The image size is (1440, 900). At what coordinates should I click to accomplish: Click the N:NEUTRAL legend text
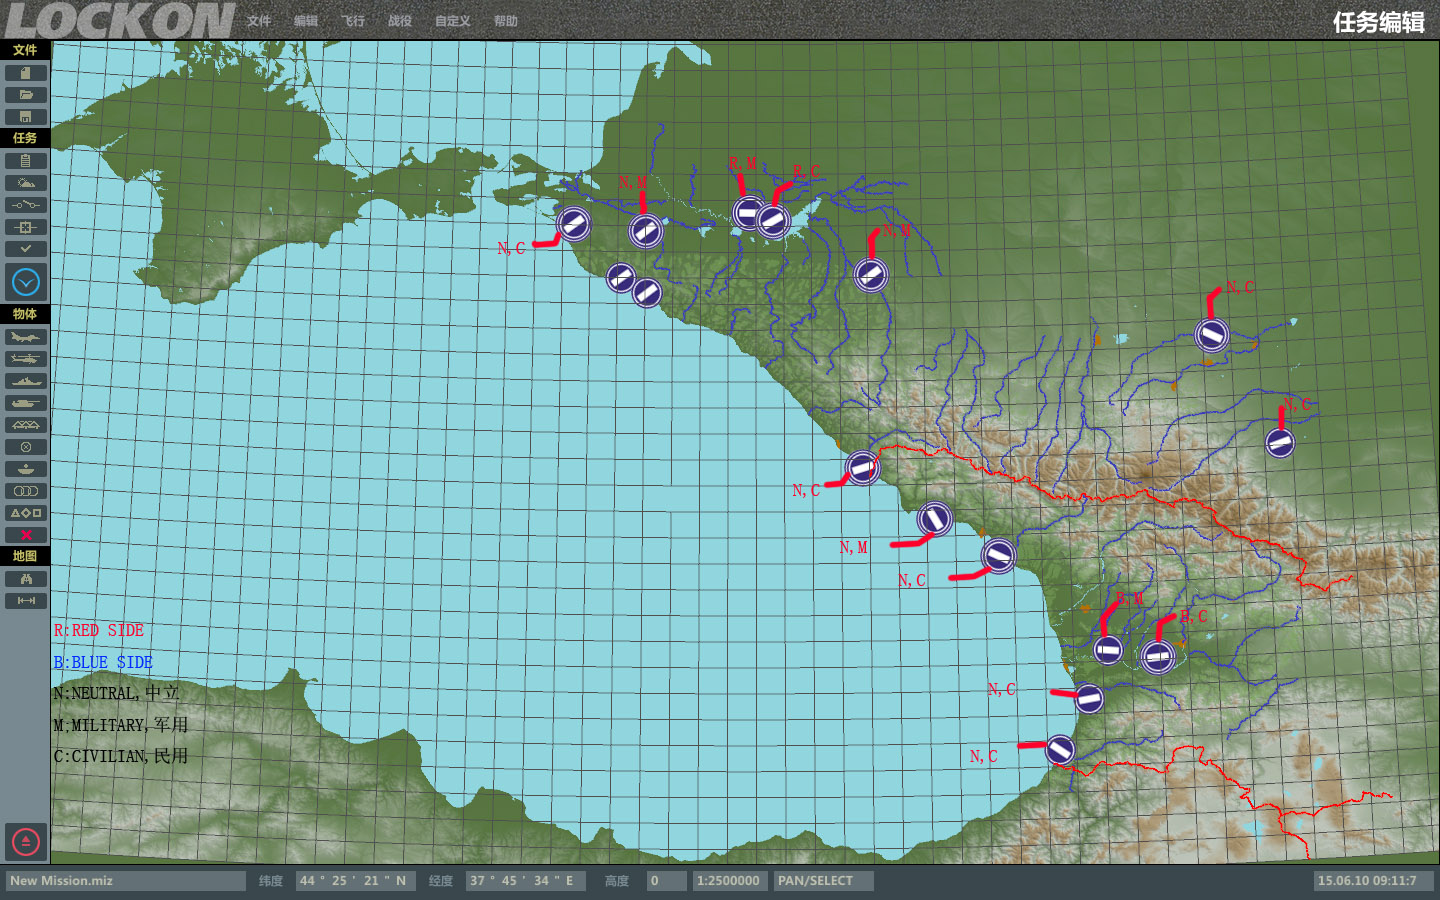(116, 693)
